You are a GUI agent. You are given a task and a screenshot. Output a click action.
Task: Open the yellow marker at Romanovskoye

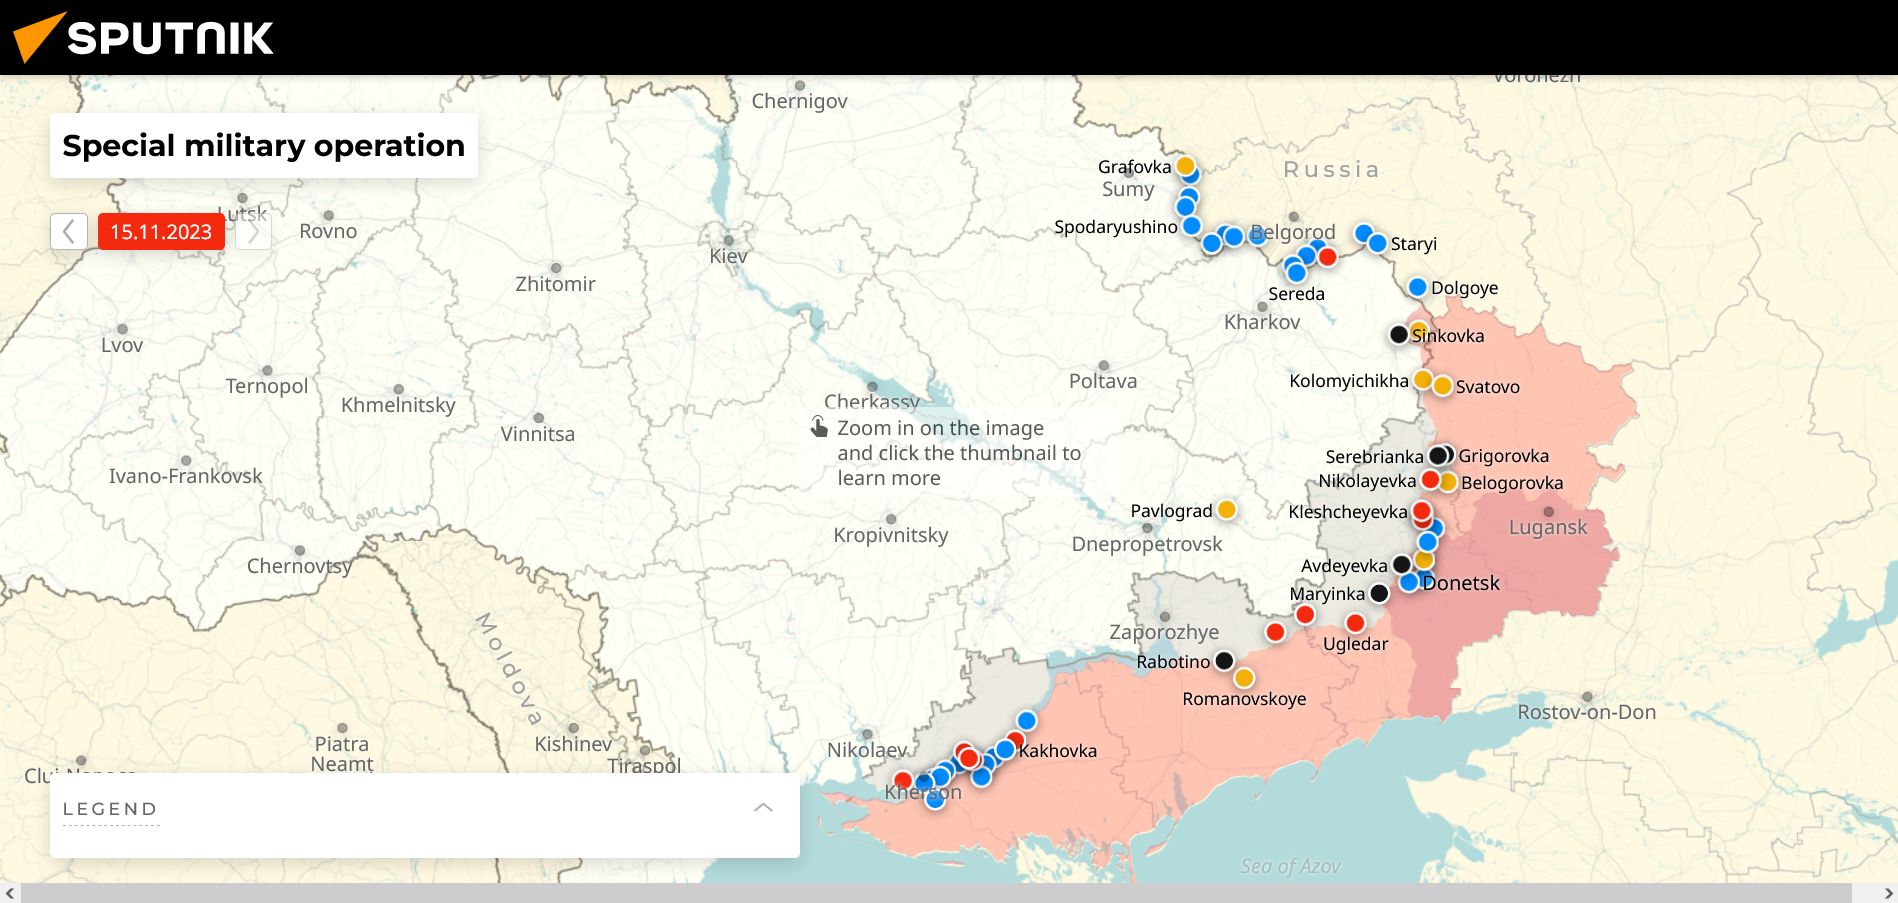coord(1244,678)
